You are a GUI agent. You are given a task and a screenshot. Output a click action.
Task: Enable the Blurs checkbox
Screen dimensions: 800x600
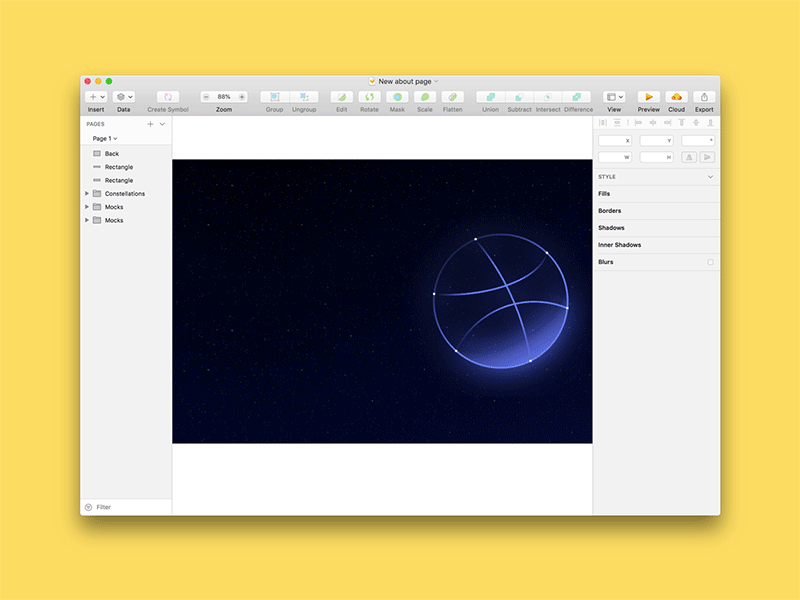(x=710, y=262)
